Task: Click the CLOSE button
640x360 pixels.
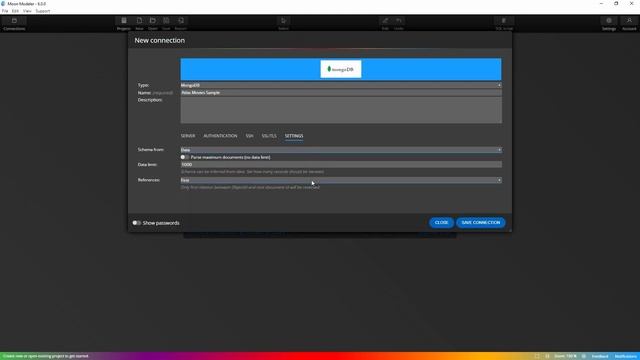Action: [x=441, y=222]
